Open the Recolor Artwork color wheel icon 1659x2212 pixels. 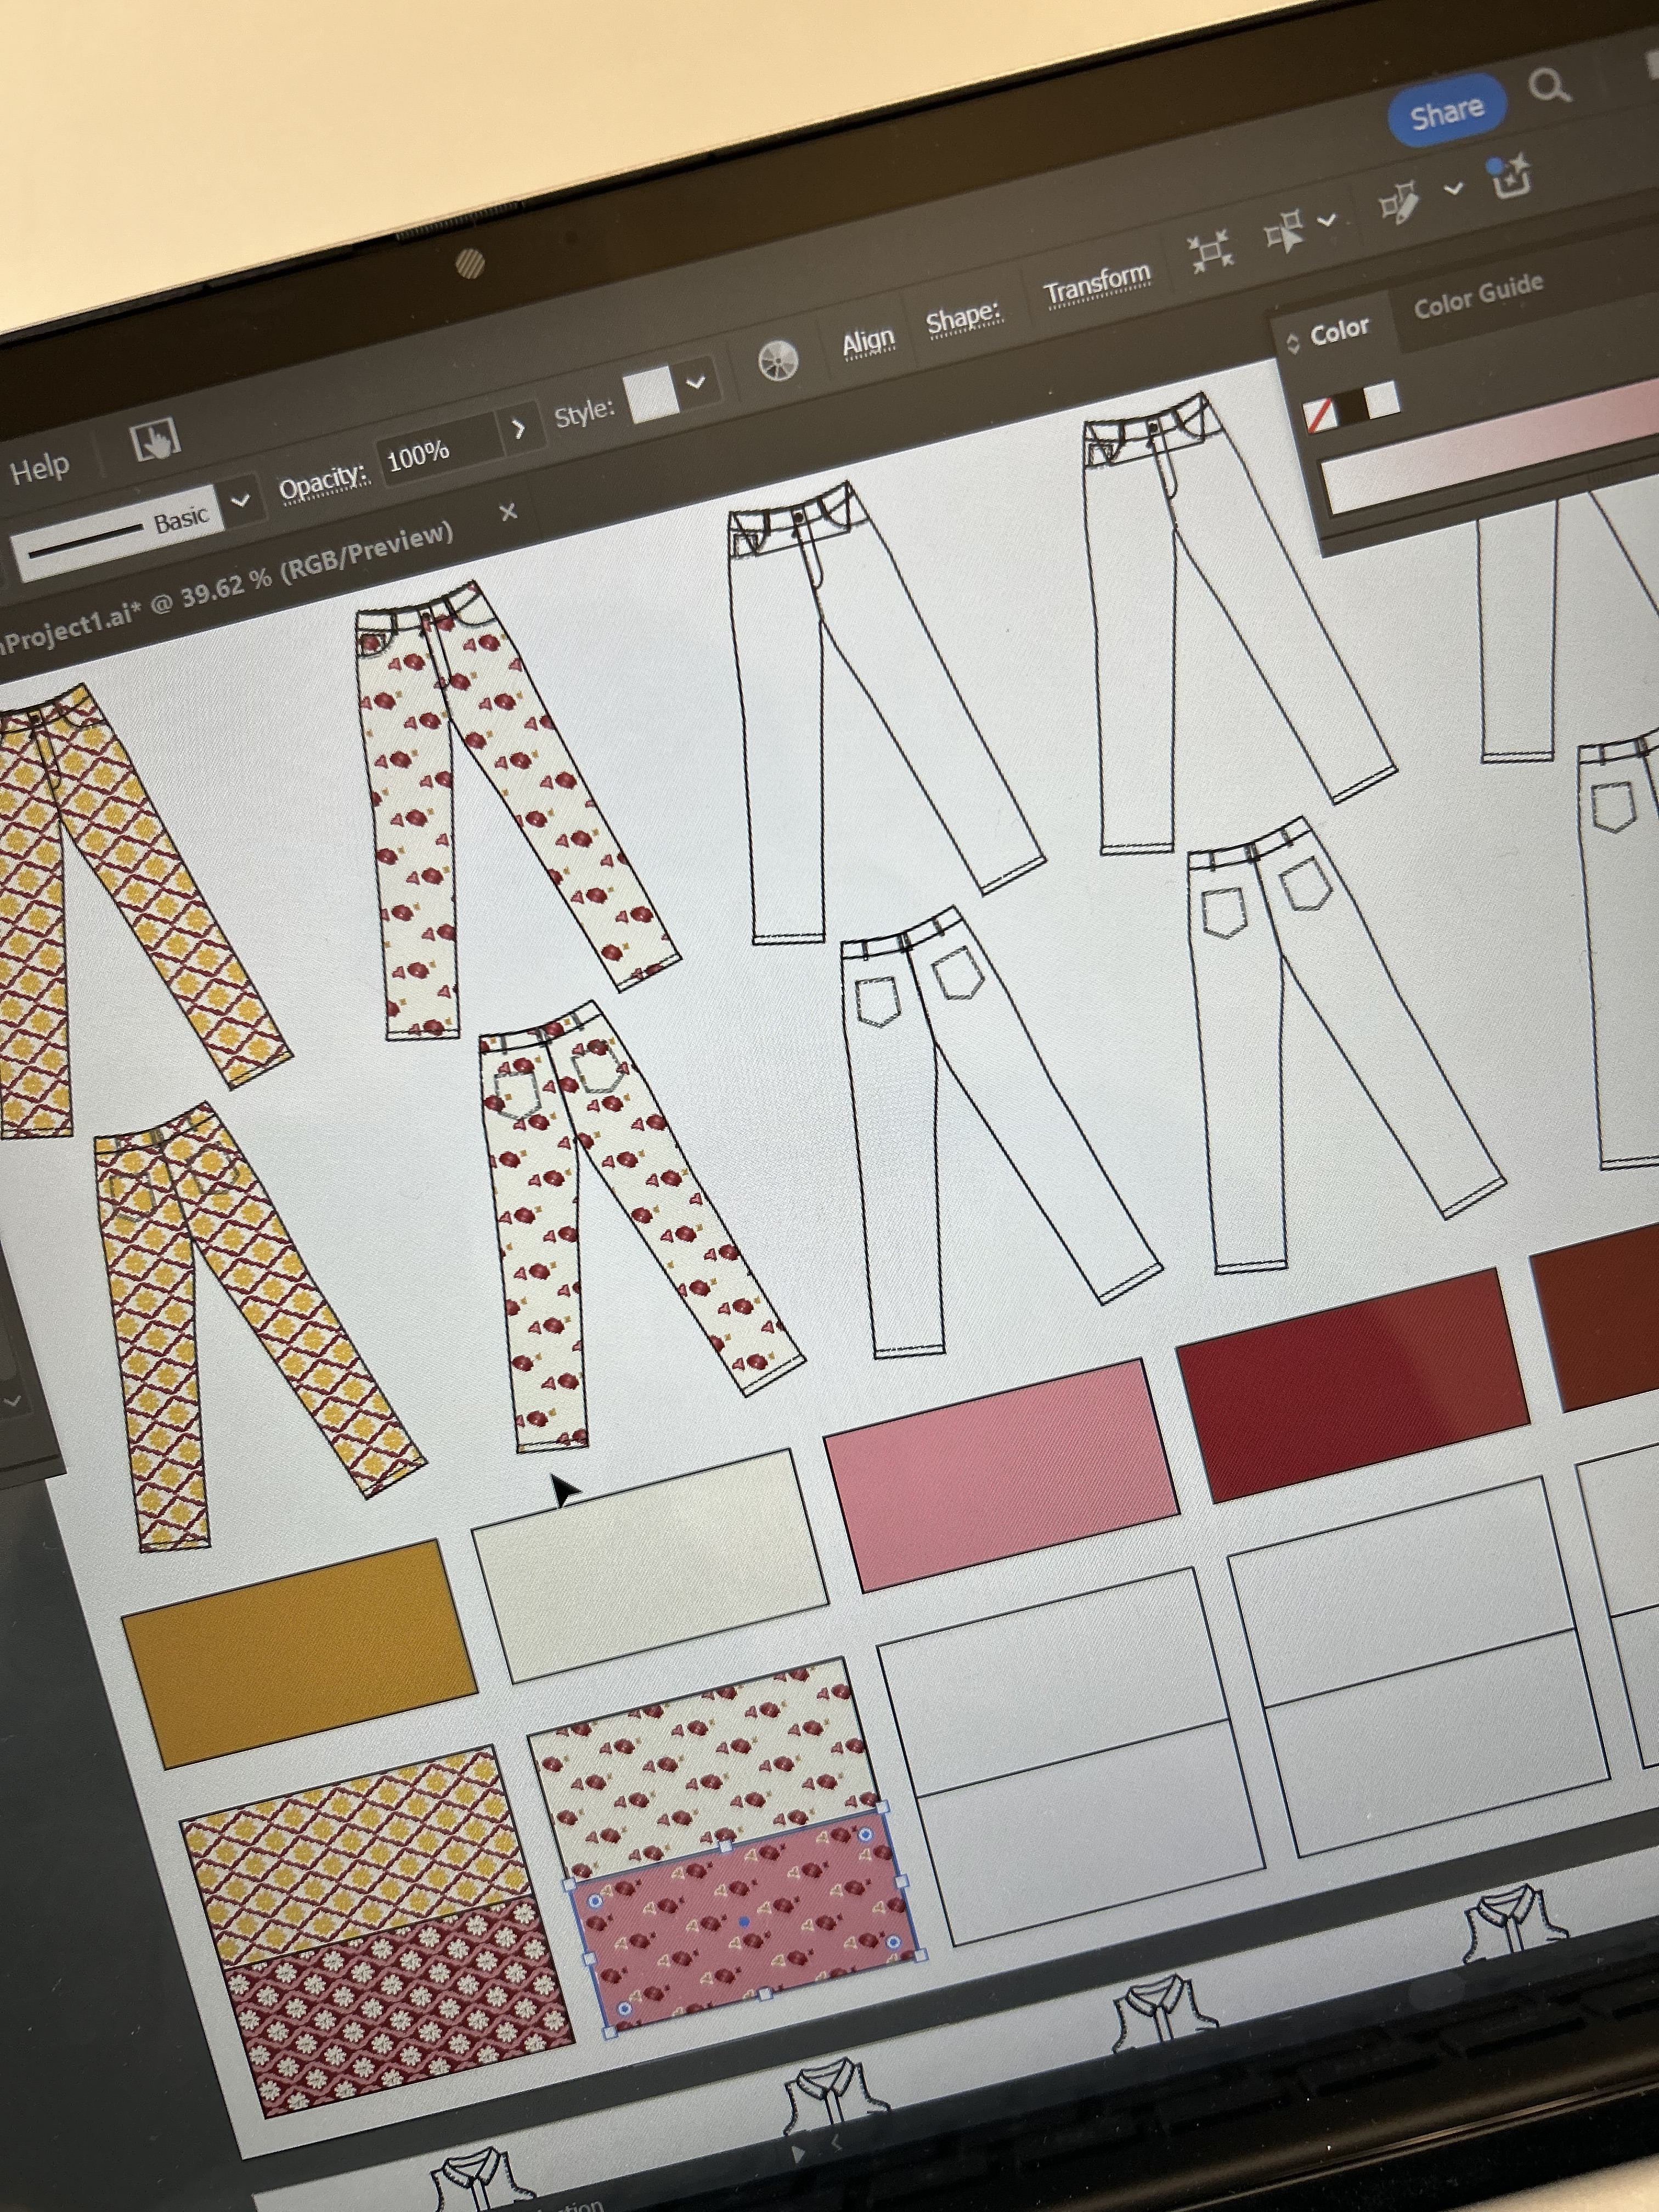click(777, 361)
